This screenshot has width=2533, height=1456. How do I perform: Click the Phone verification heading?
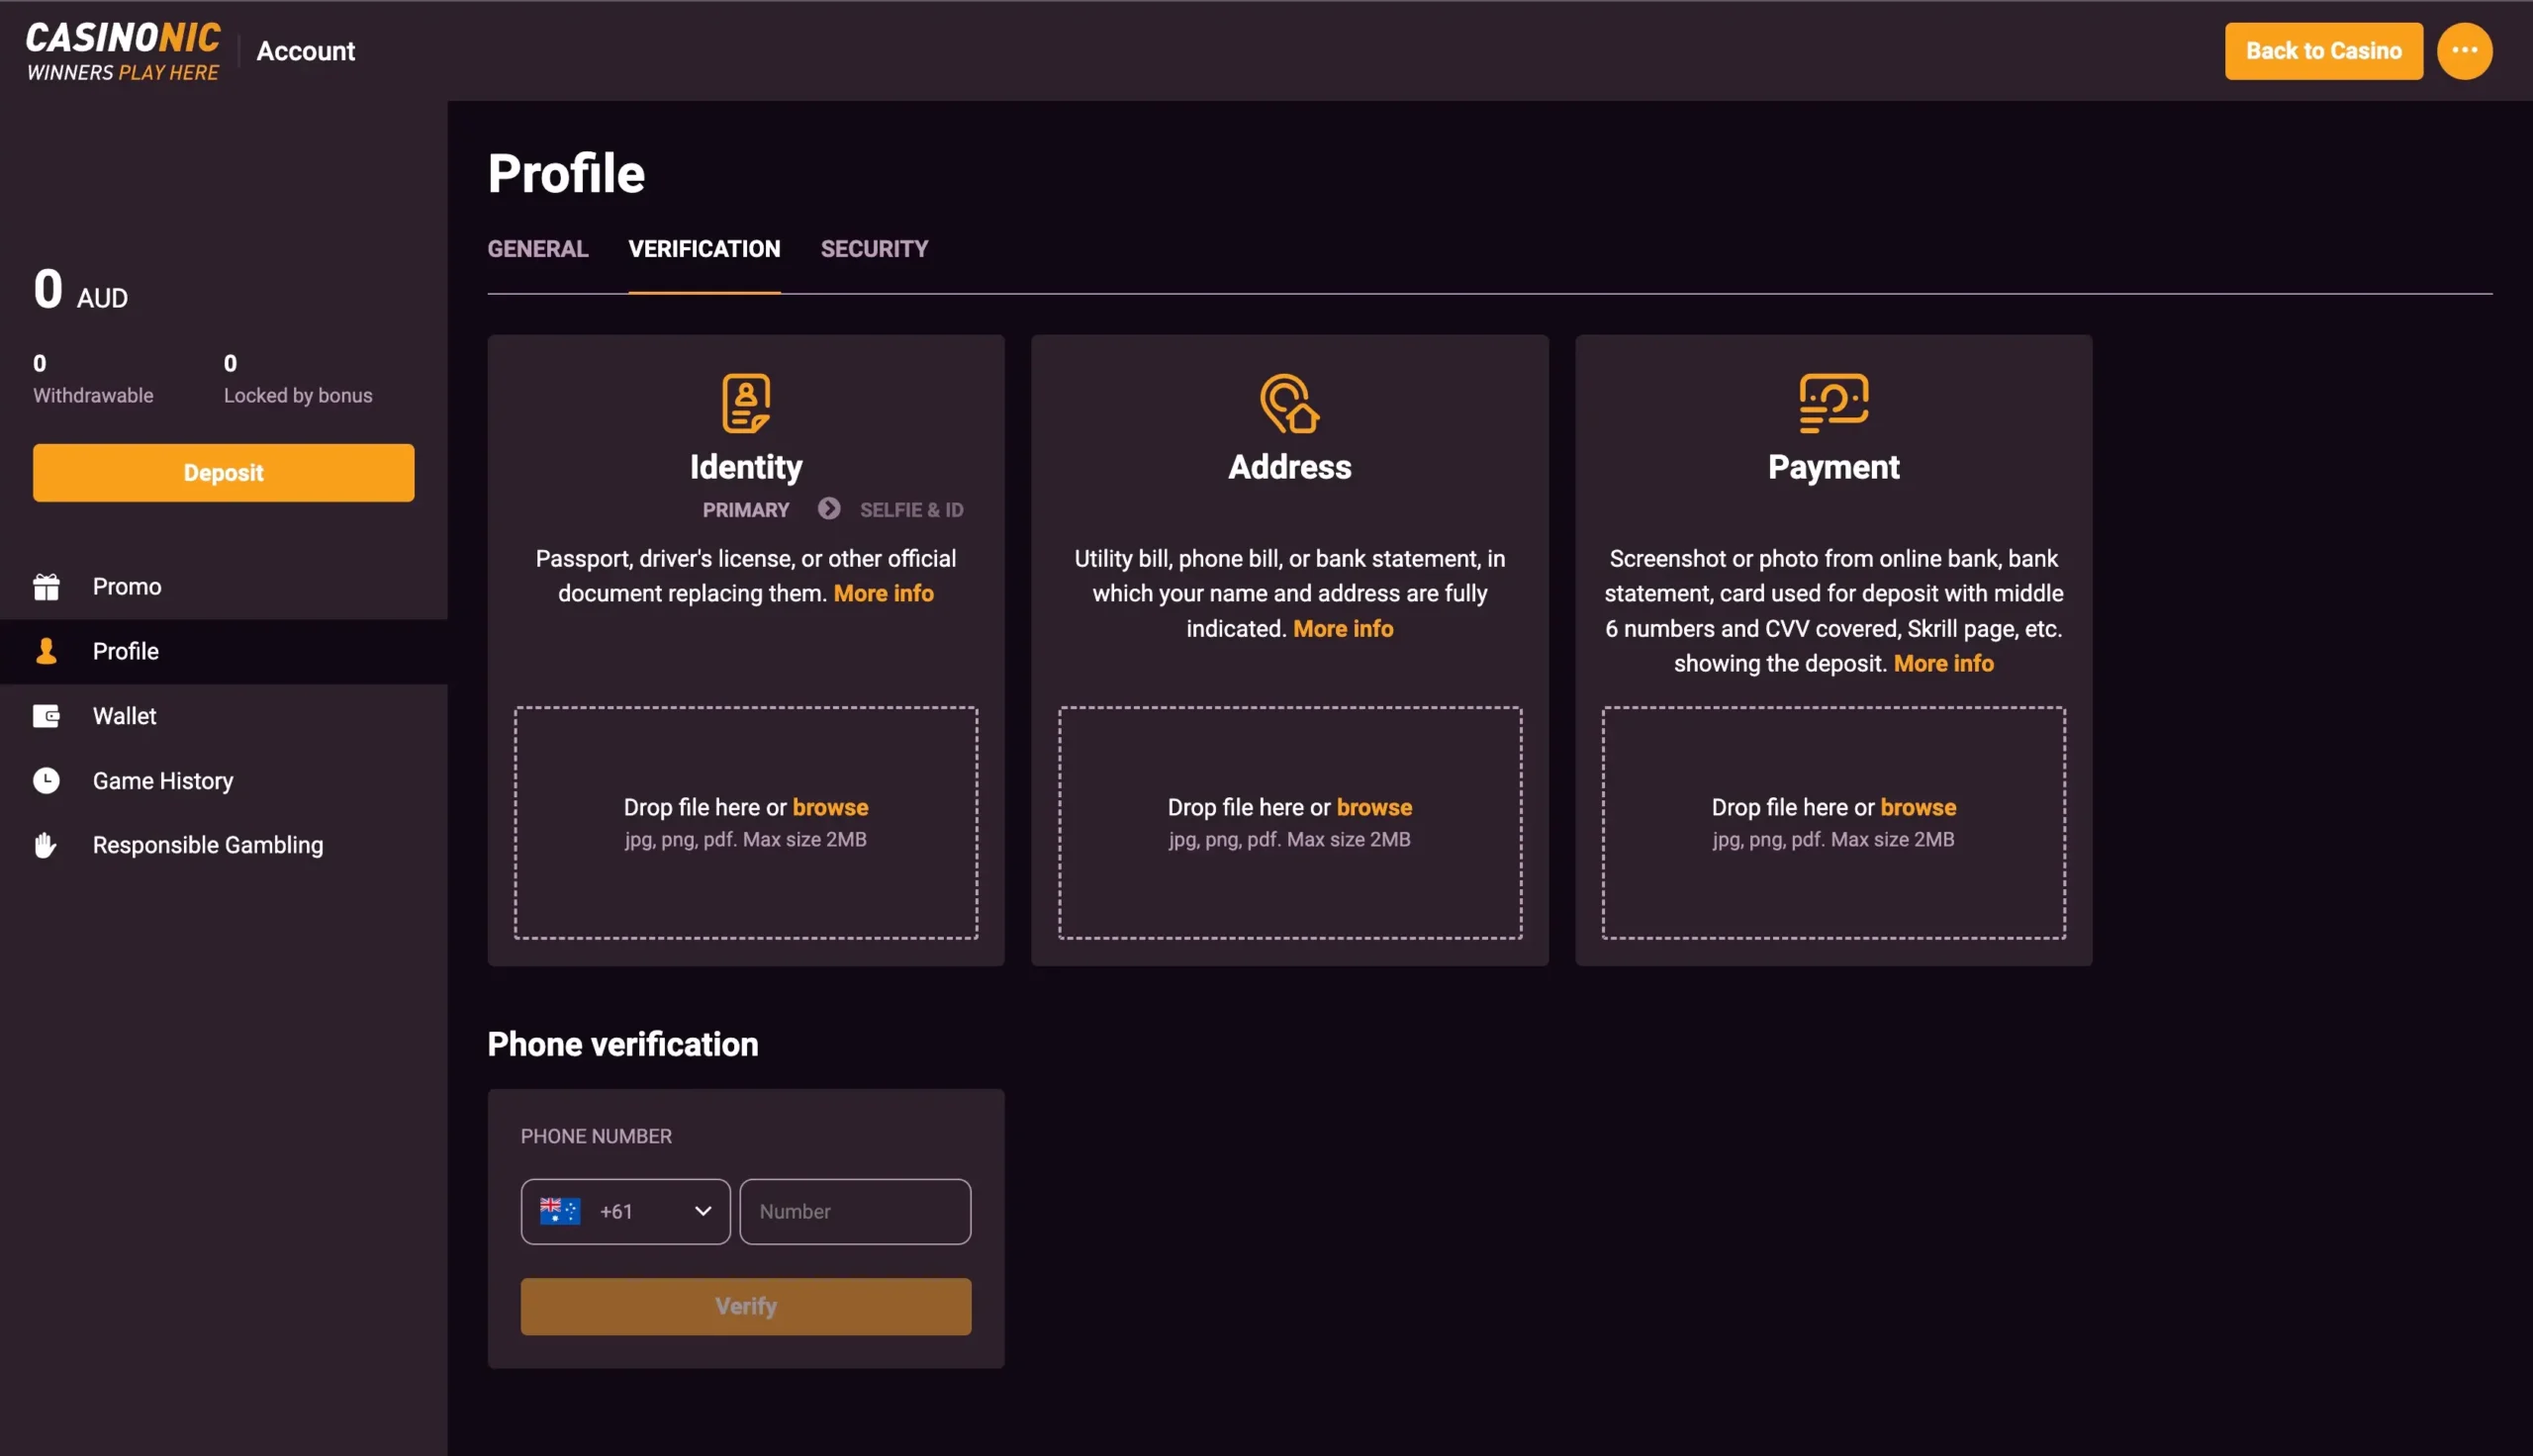pyautogui.click(x=622, y=1045)
